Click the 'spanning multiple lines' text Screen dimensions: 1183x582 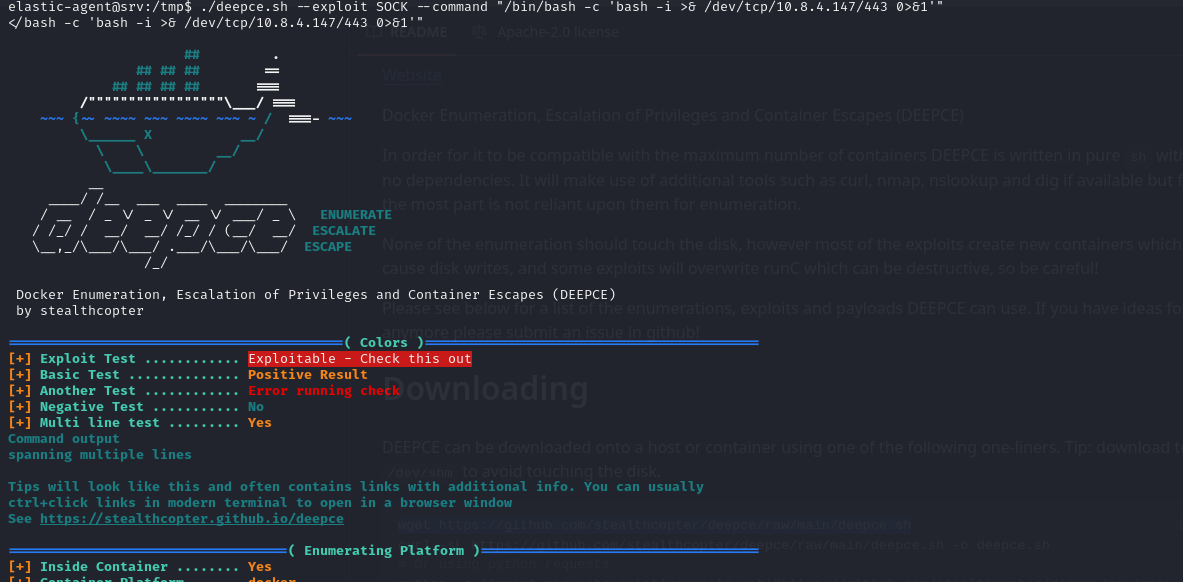tap(100, 454)
